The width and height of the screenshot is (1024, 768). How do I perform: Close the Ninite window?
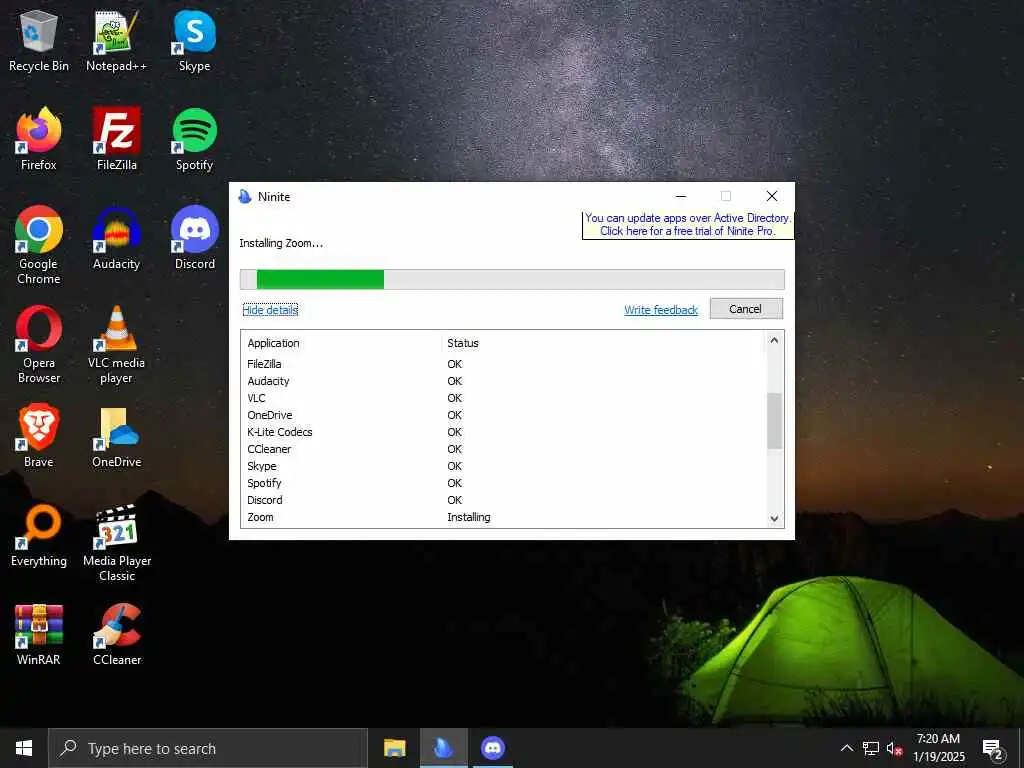pyautogui.click(x=771, y=196)
